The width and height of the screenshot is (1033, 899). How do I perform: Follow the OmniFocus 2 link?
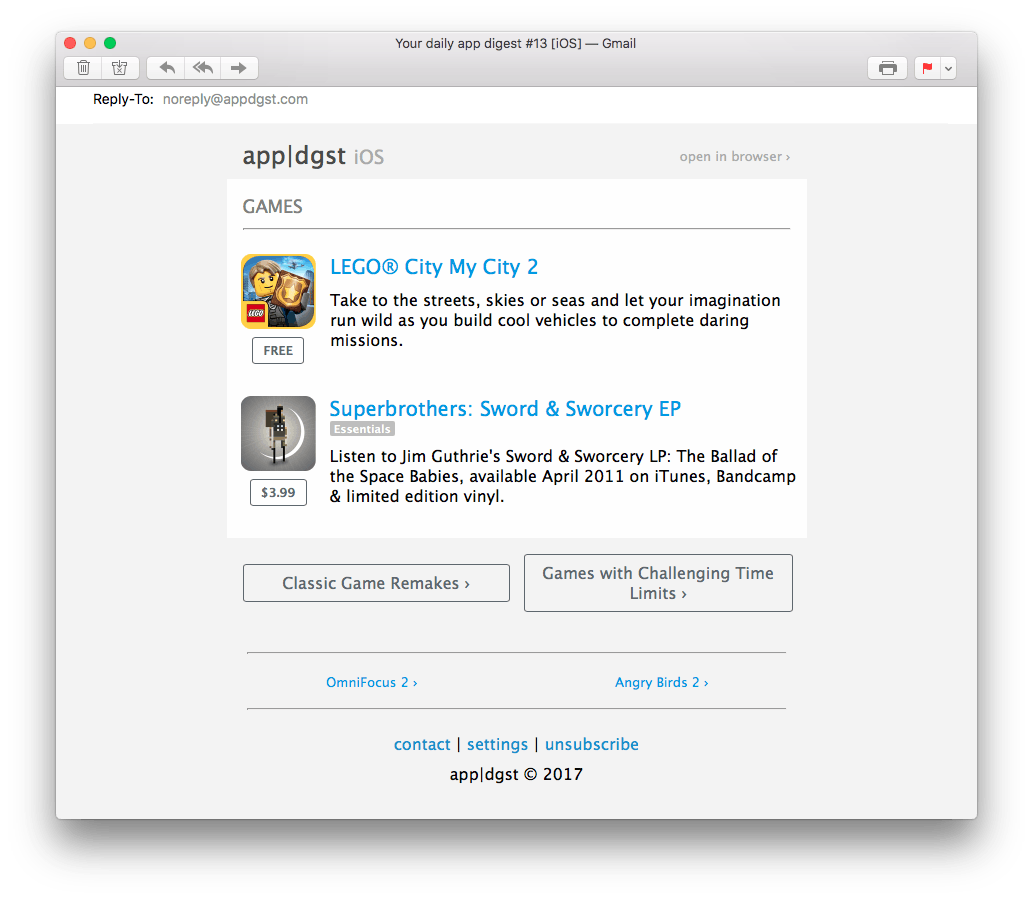(x=372, y=682)
